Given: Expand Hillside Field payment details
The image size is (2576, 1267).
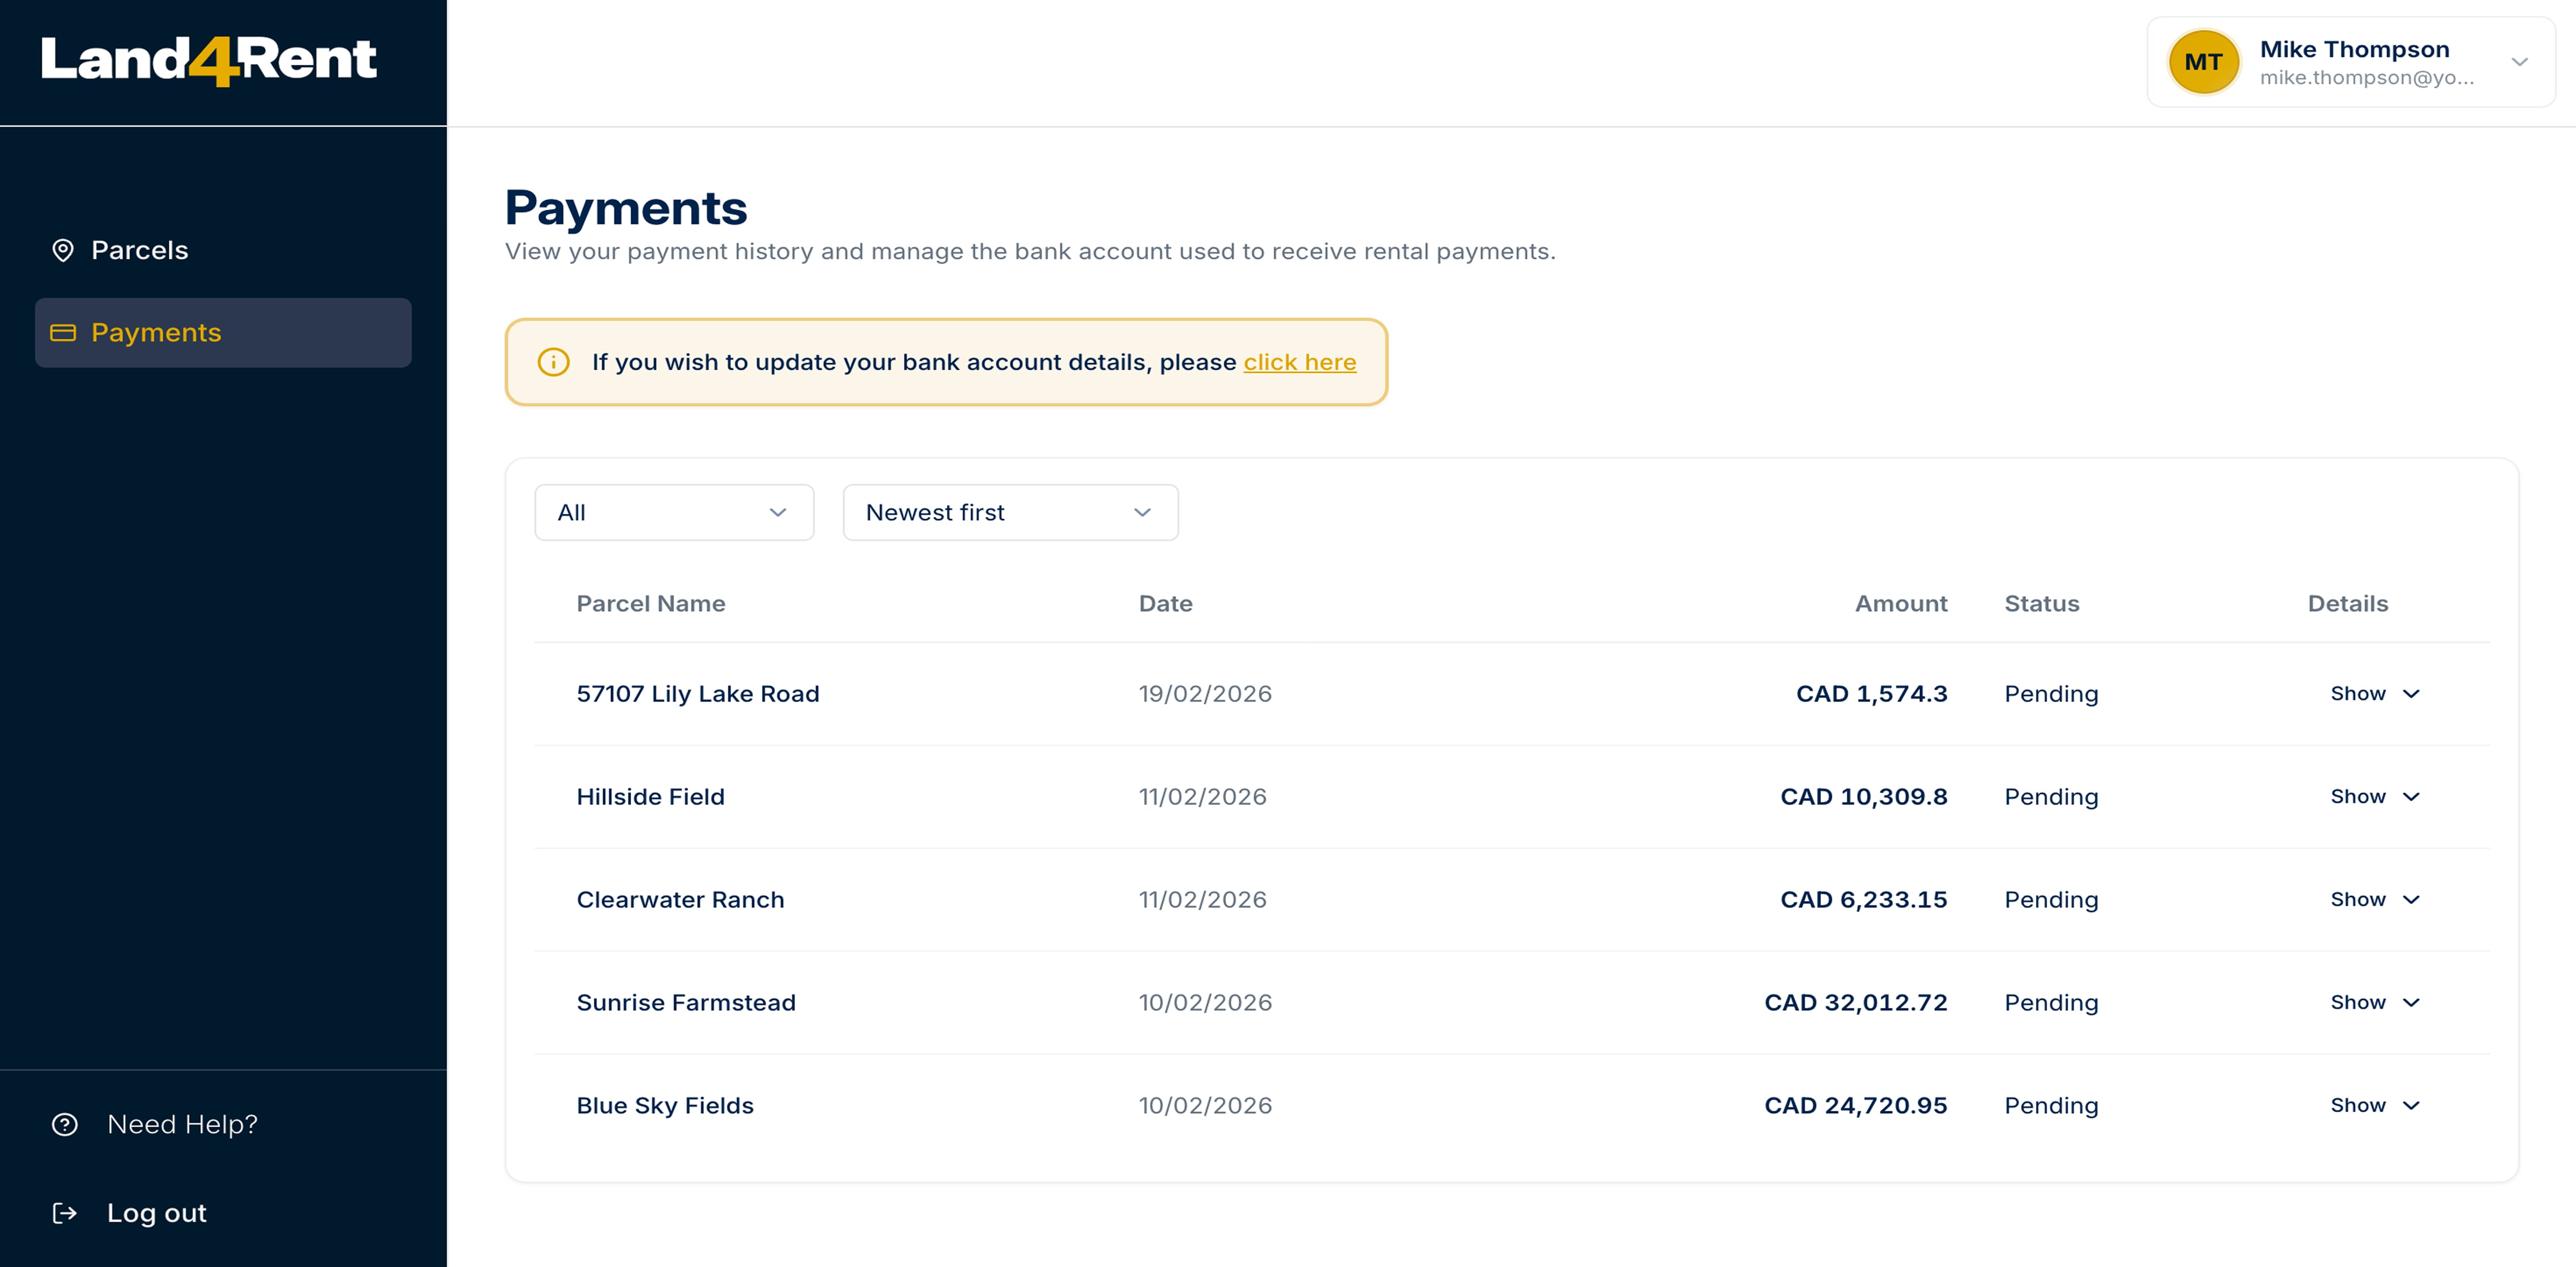Looking at the screenshot, I should 2374,797.
